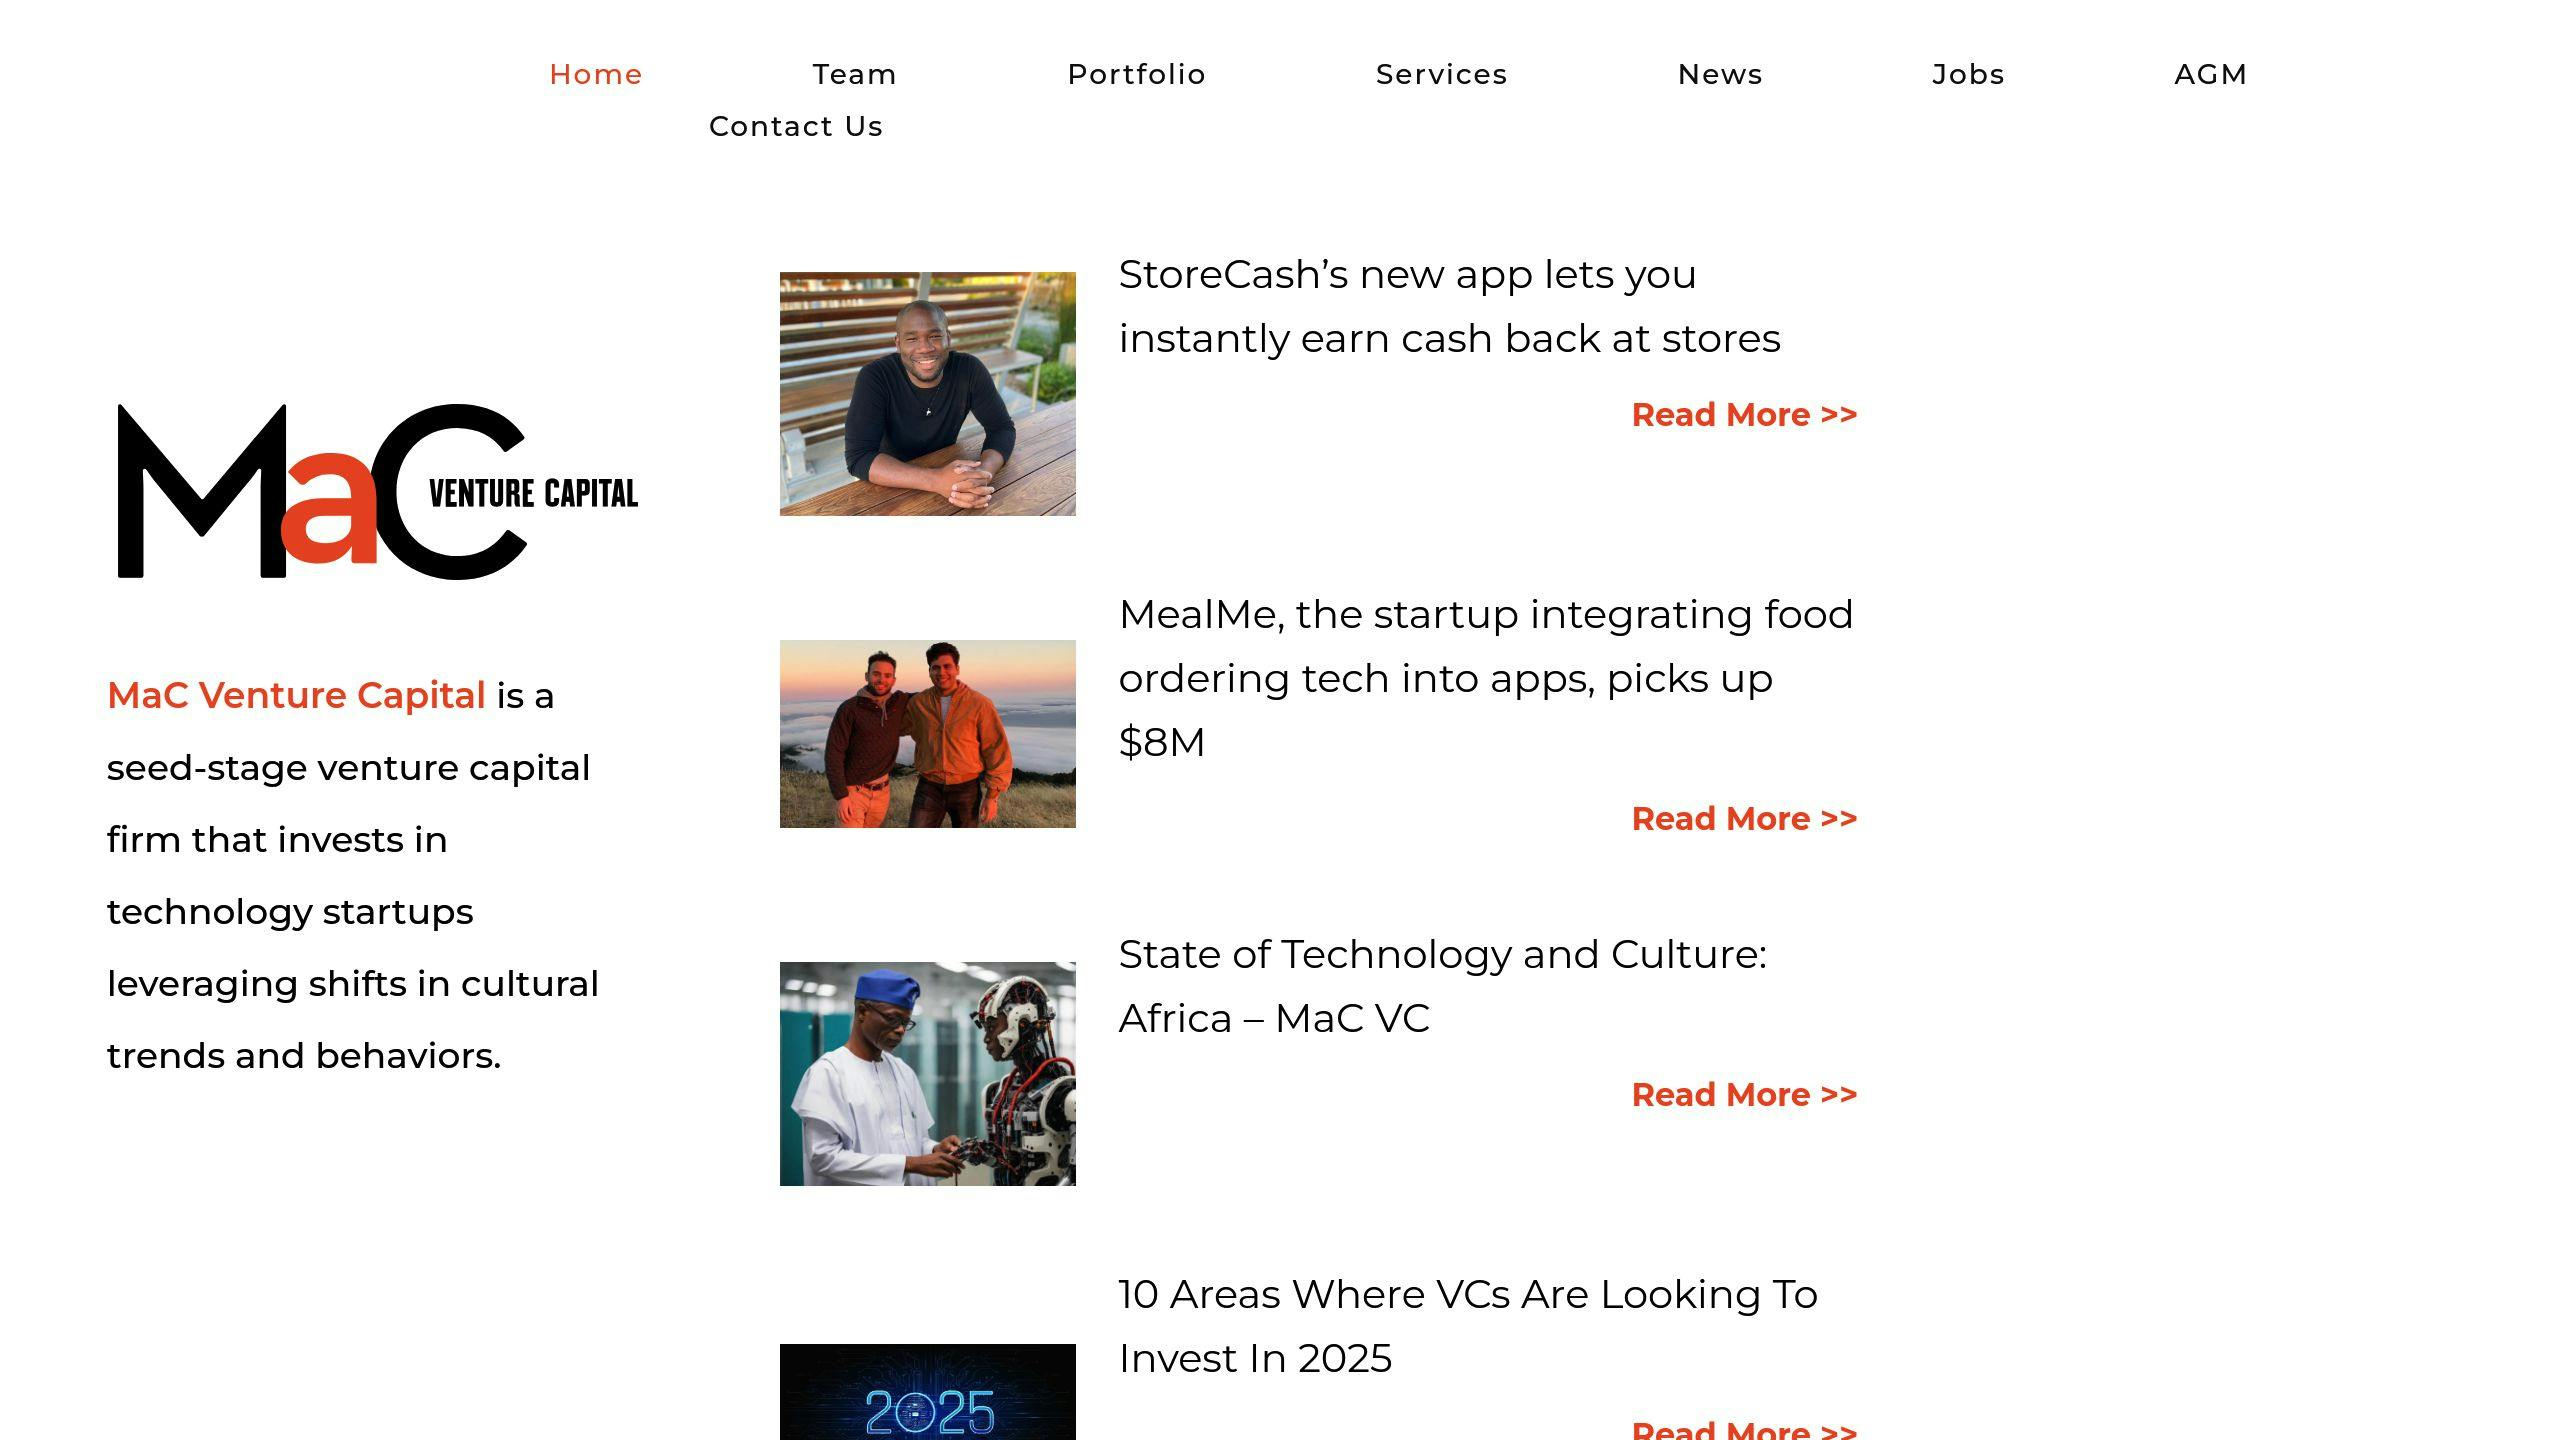
Task: Navigate to the Services page
Action: pos(1441,74)
